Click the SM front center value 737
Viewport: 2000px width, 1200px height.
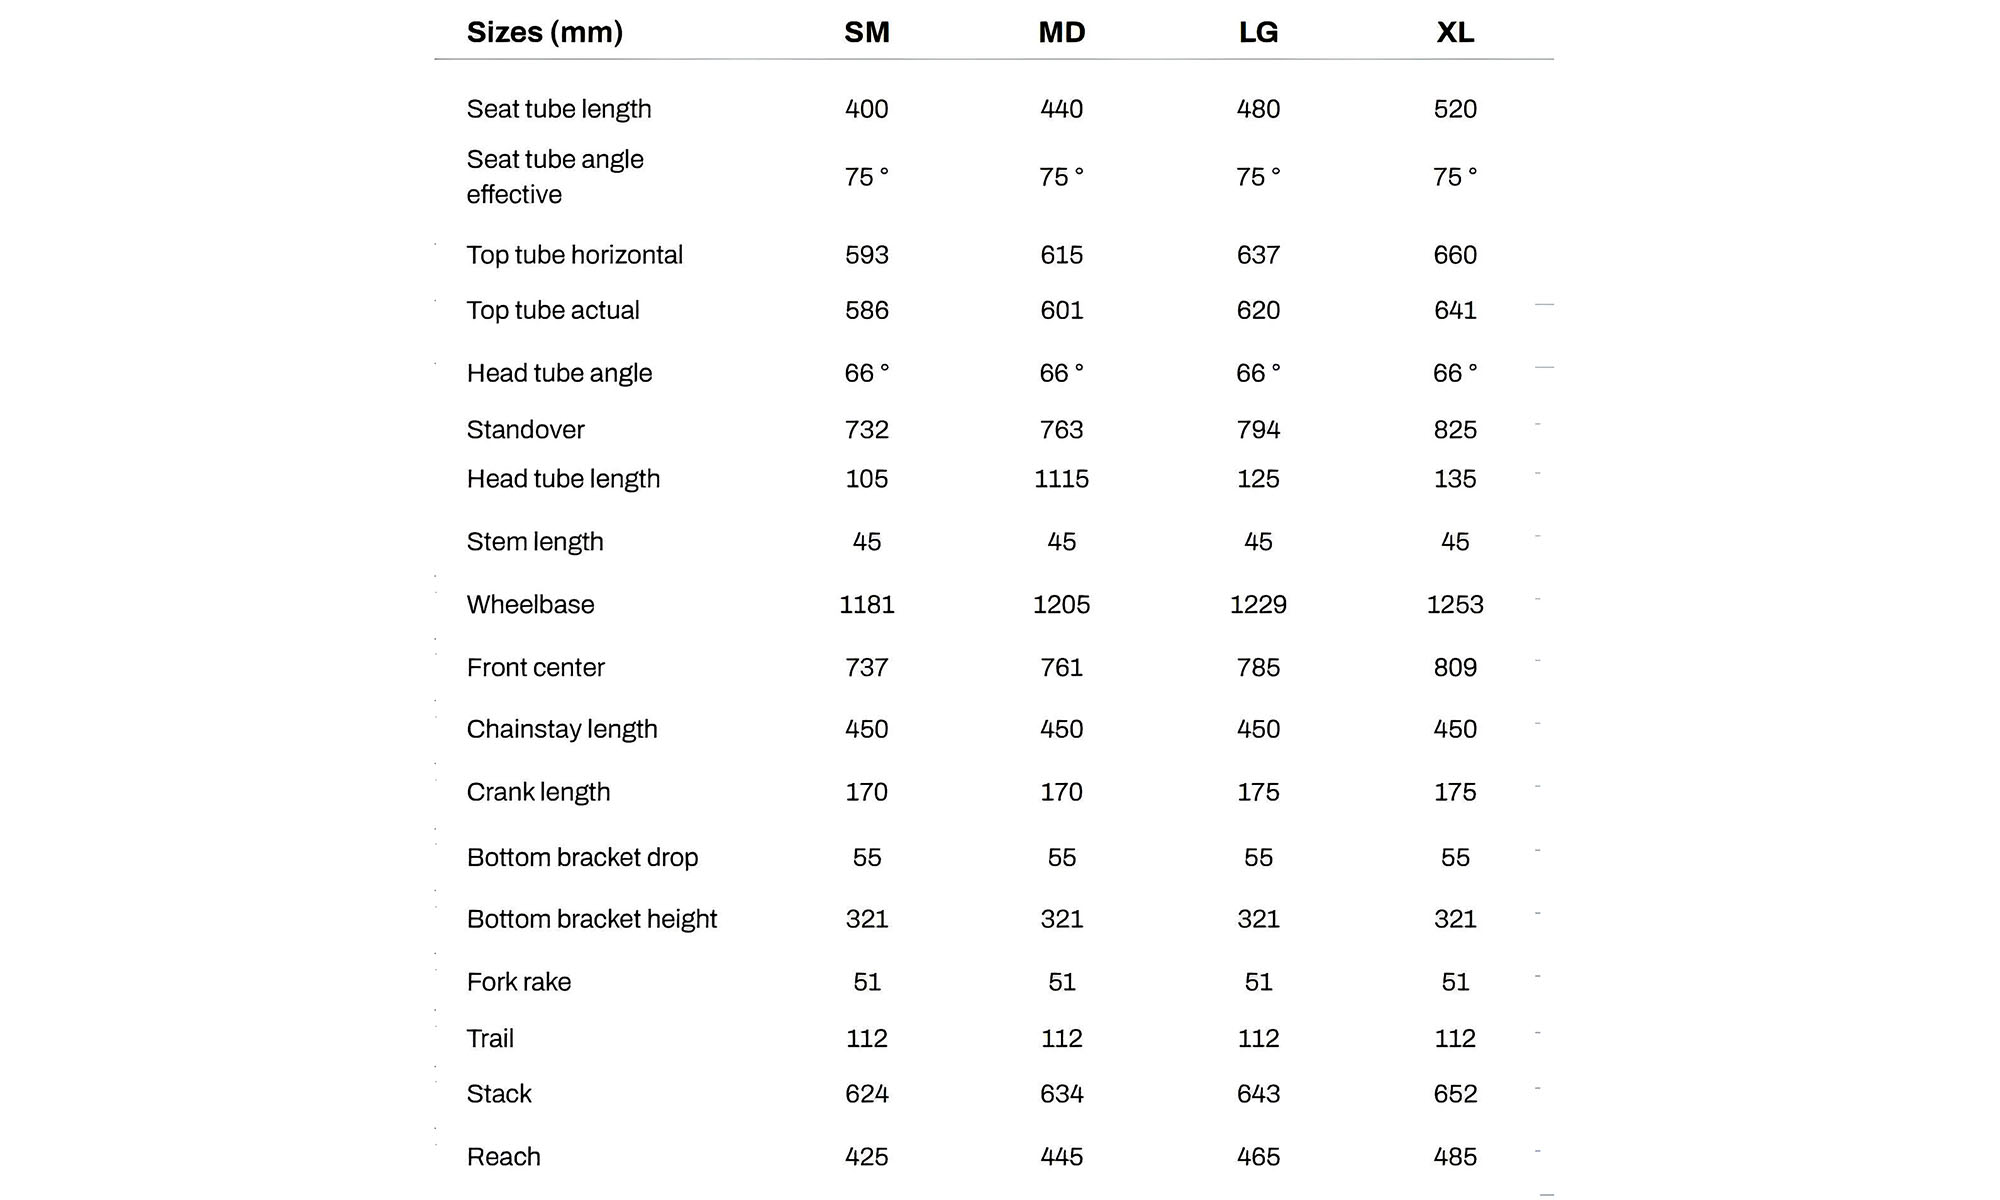point(866,668)
